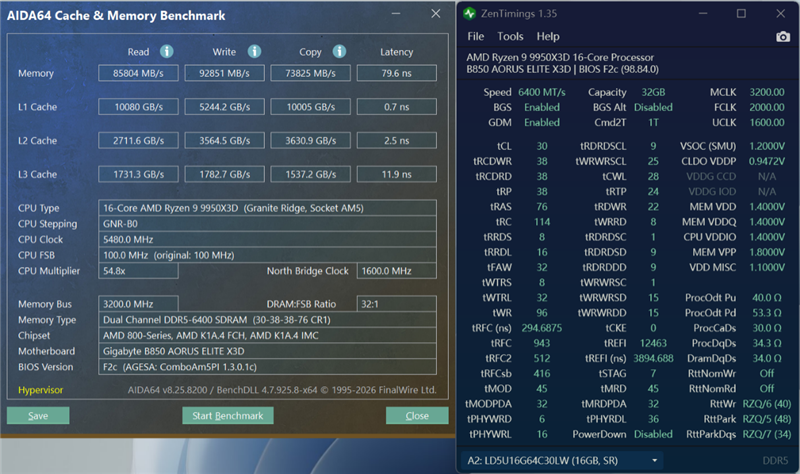Image resolution: width=800 pixels, height=474 pixels.
Task: Click L2 Cache Read value 2711.6 GB/s
Action: [138, 140]
